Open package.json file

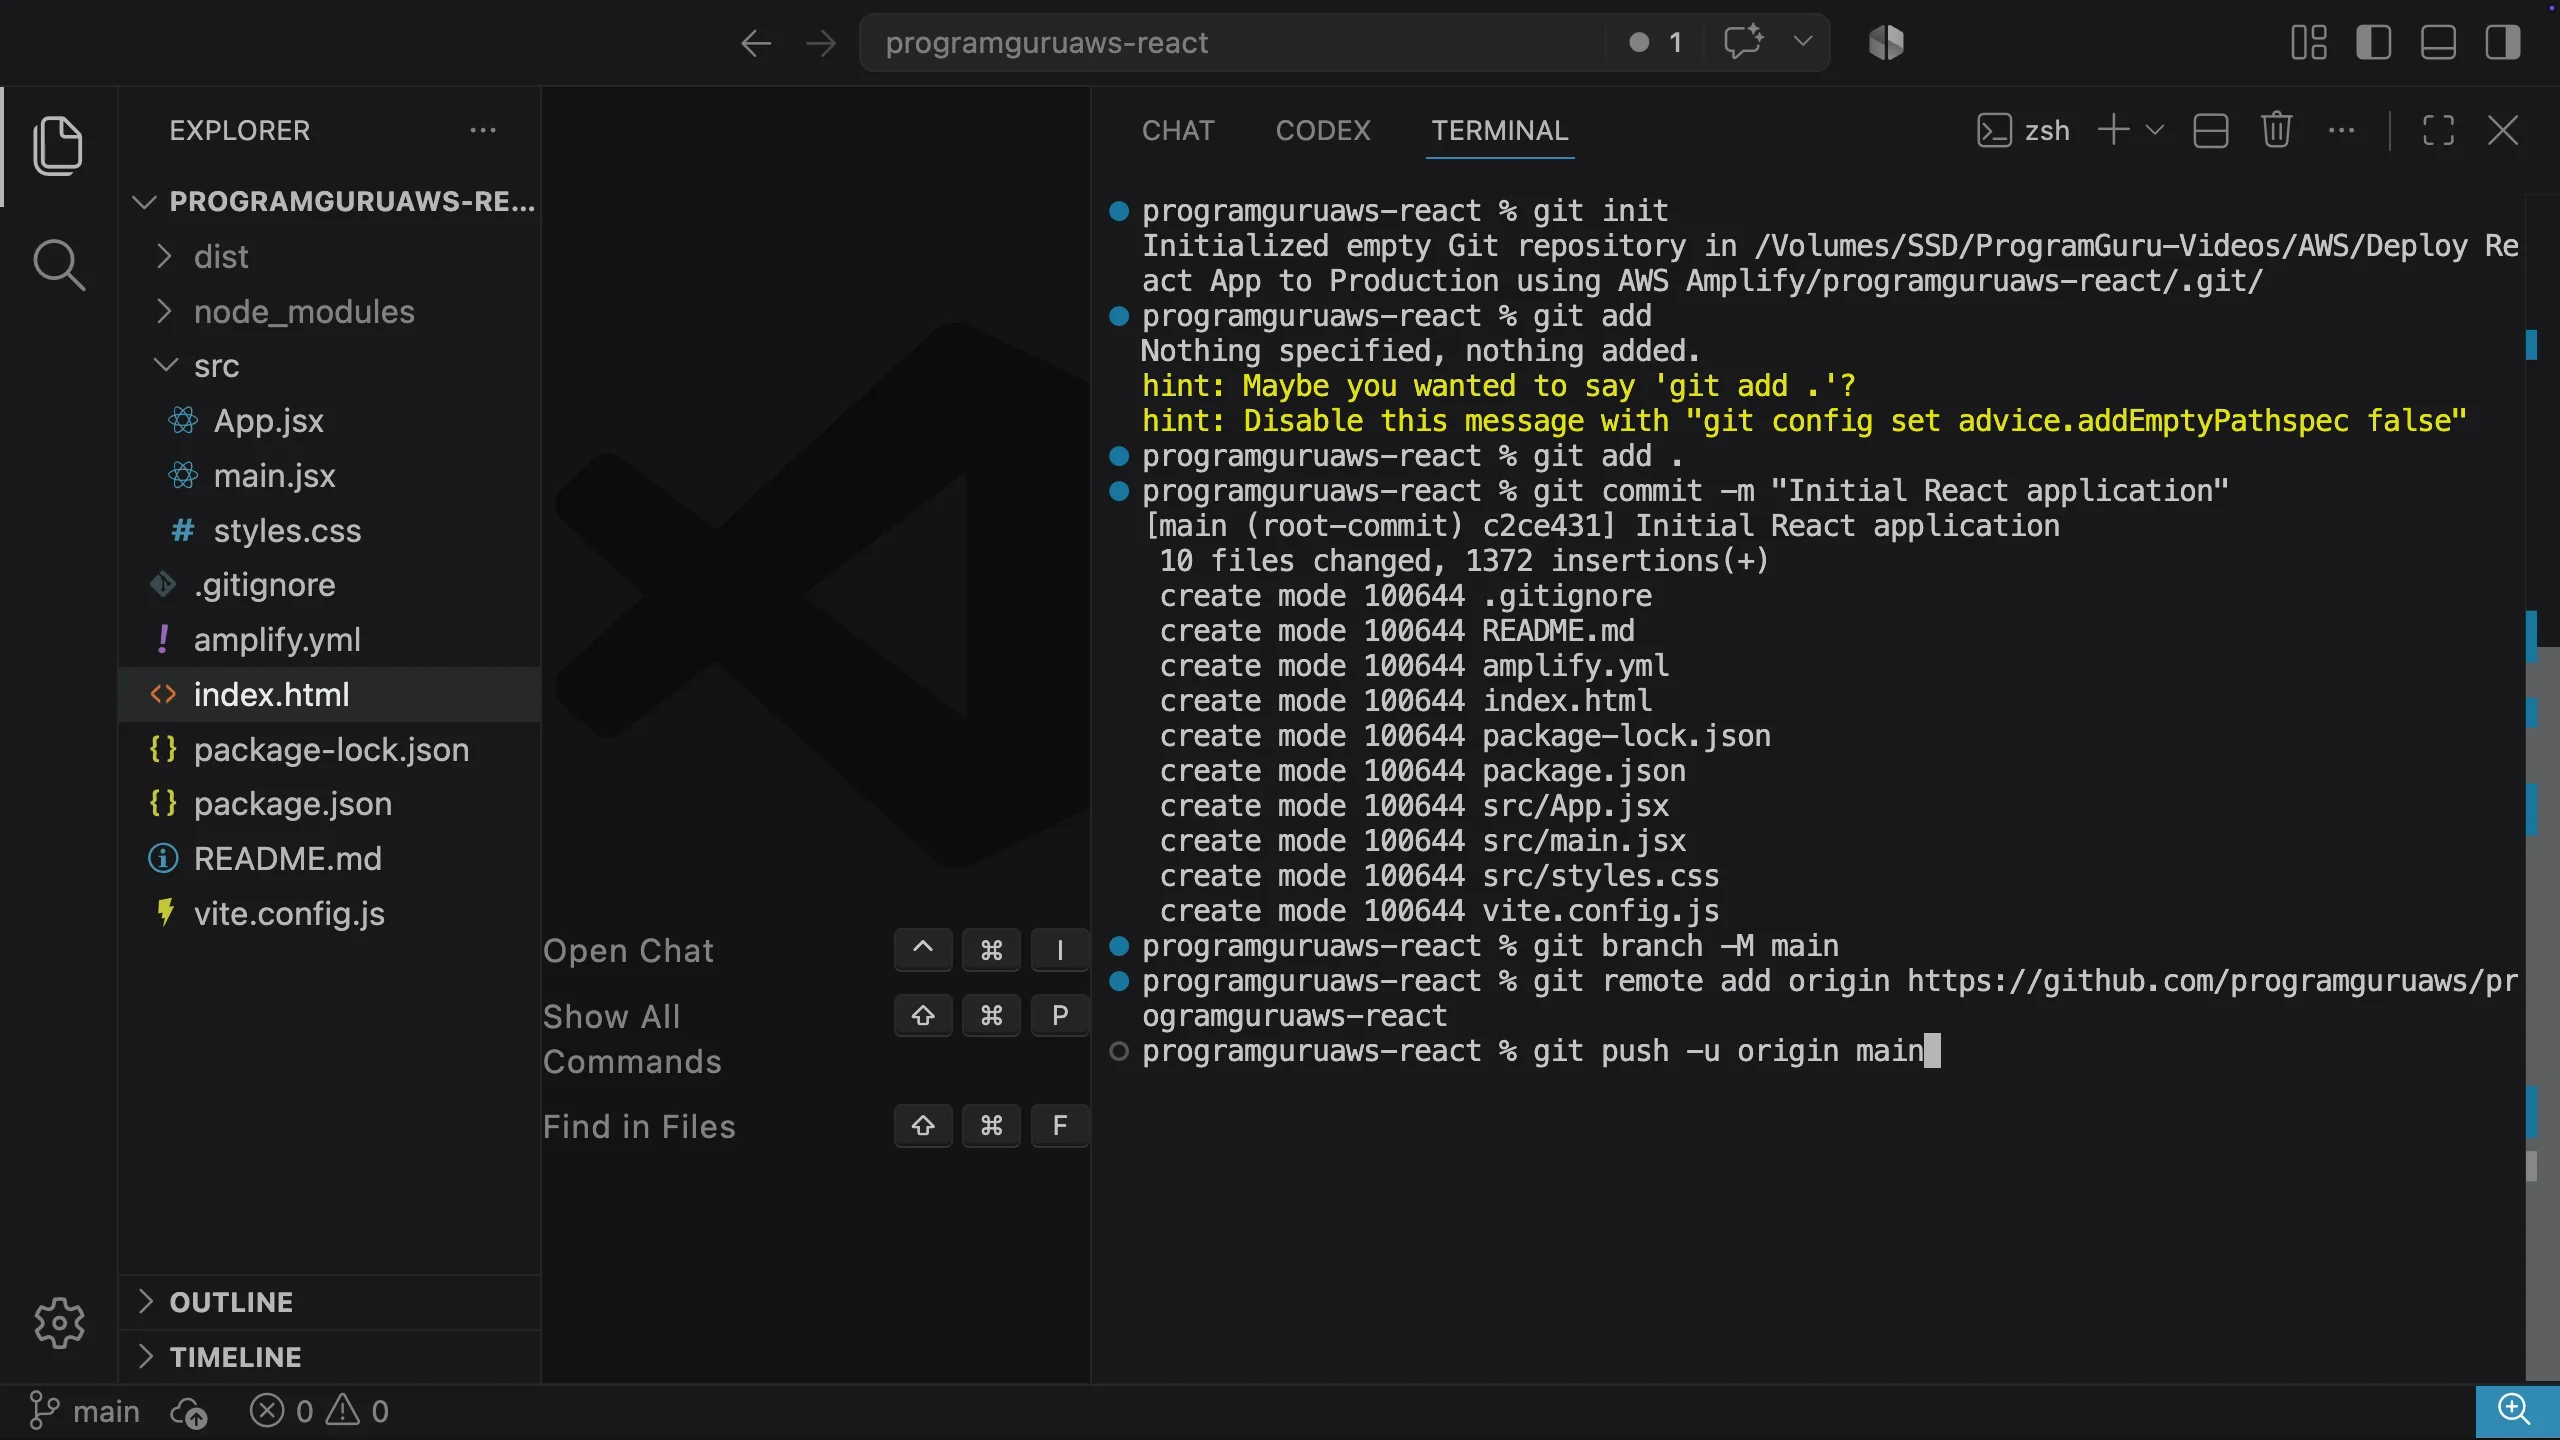pos(330,804)
